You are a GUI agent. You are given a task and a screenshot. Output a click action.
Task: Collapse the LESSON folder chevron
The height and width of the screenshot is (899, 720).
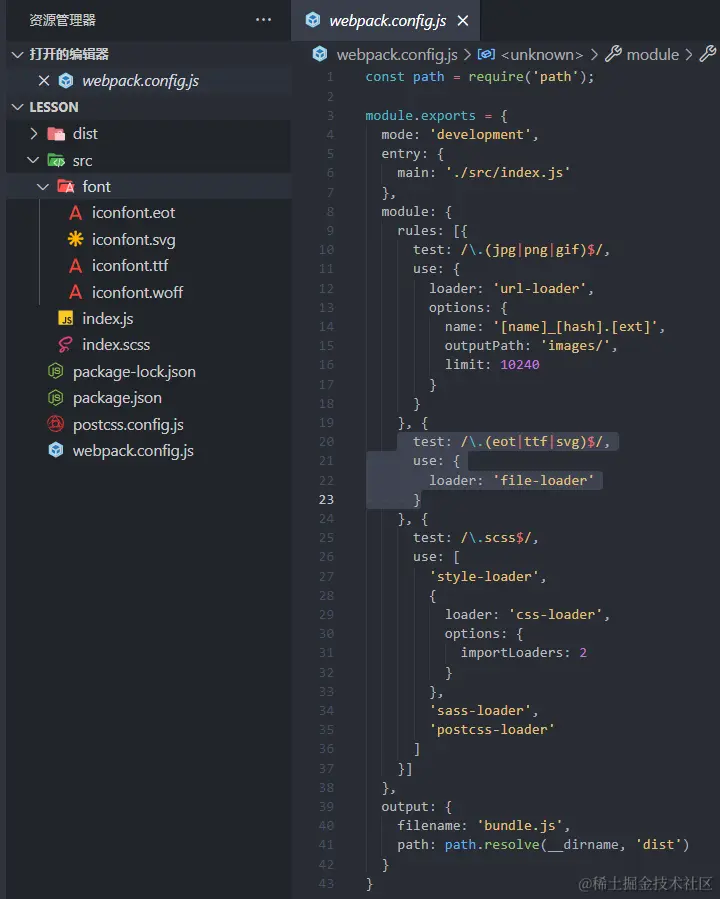coord(18,107)
